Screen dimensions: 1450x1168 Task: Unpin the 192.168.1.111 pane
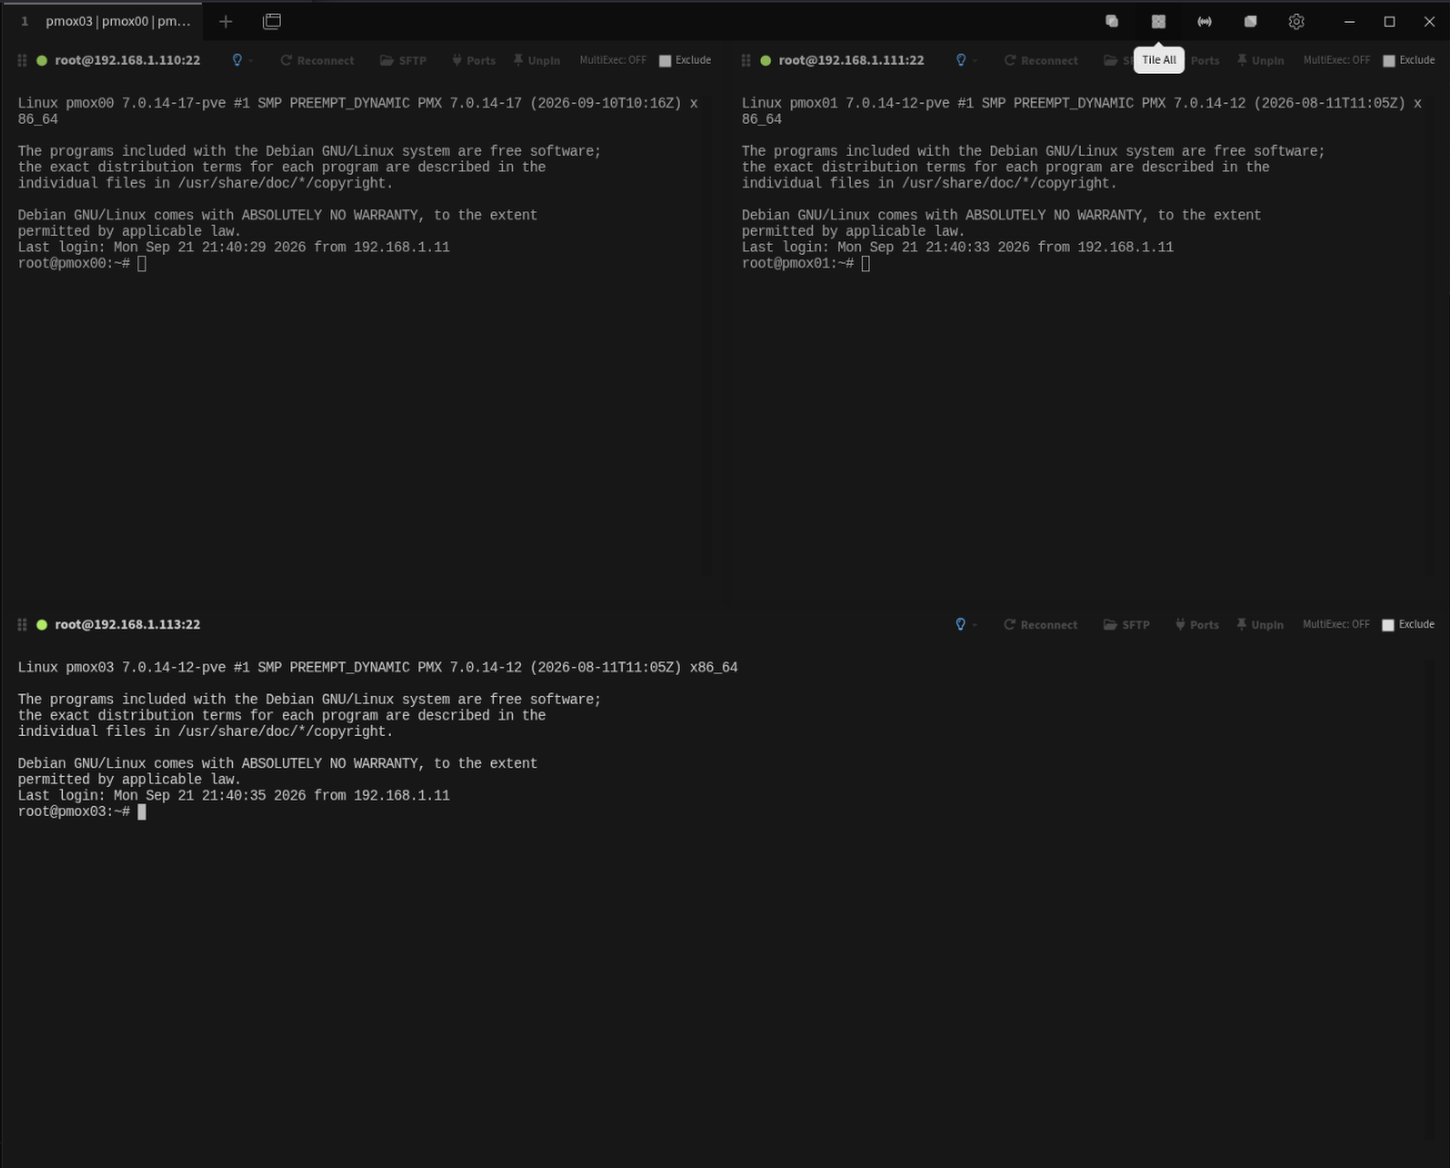point(1261,60)
